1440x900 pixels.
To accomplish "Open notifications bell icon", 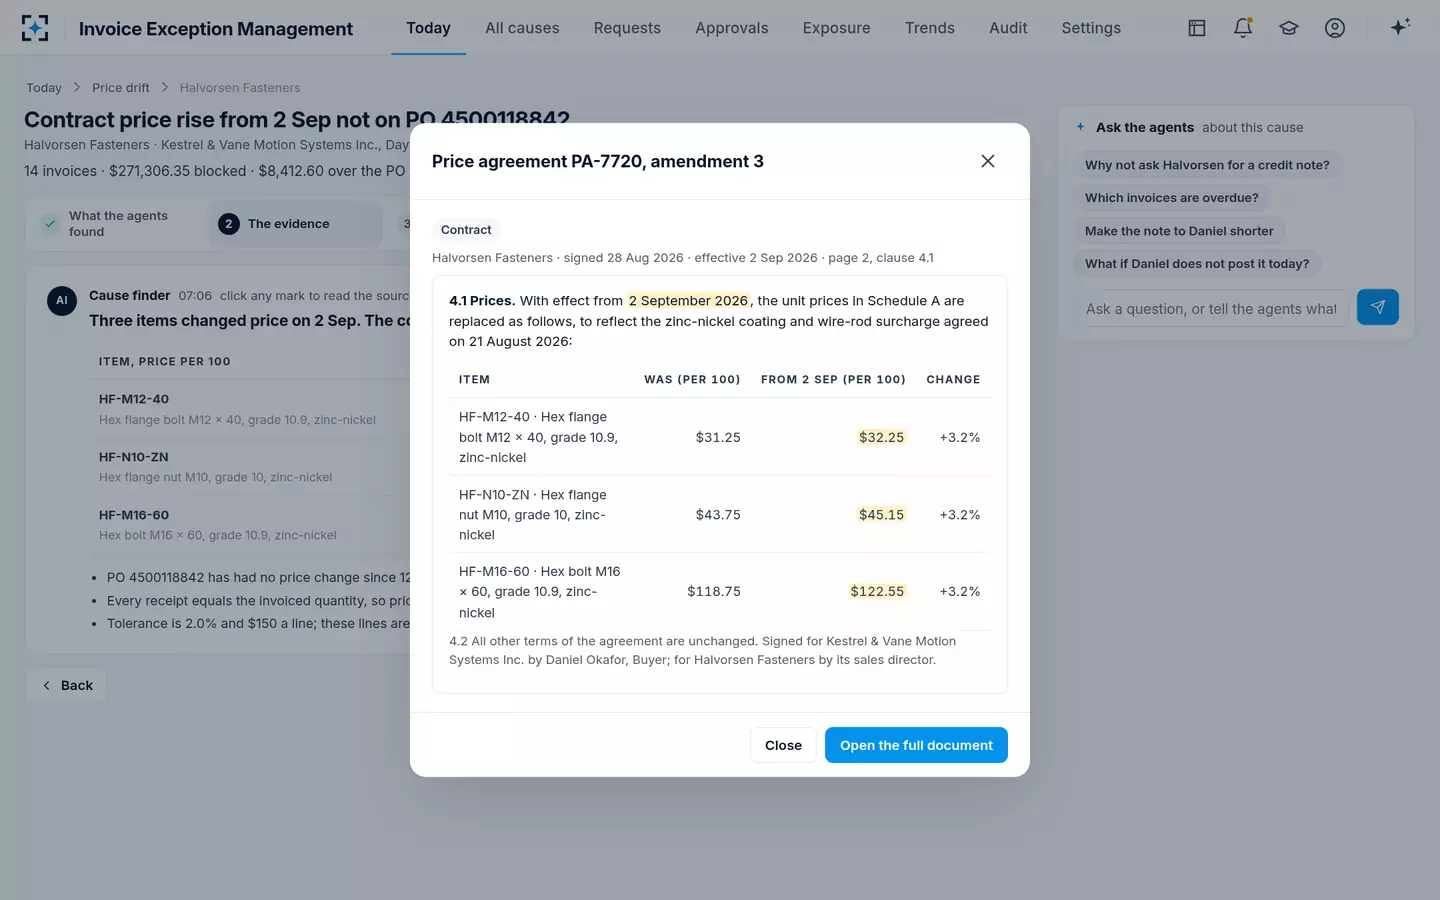I will click(x=1243, y=28).
